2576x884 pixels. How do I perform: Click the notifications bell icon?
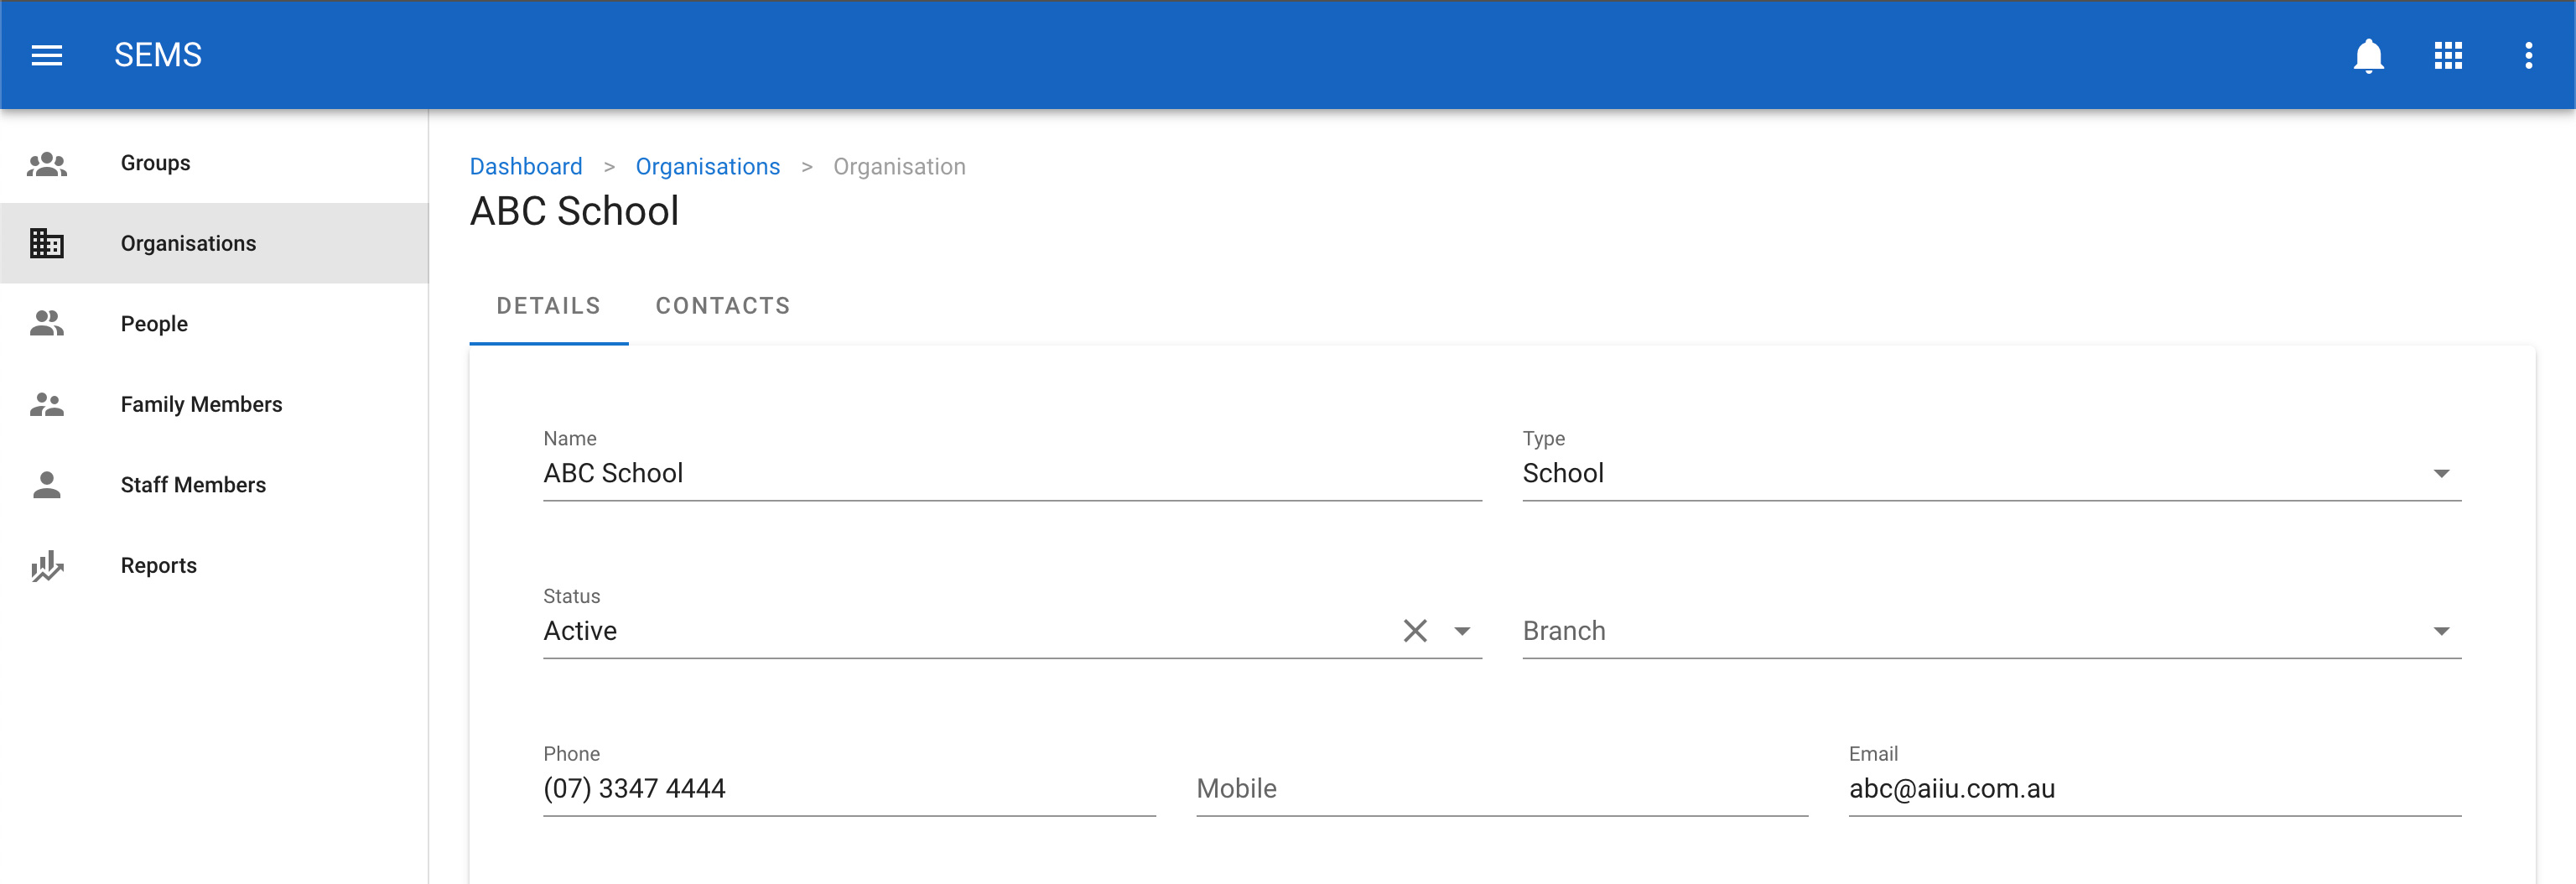click(2368, 55)
